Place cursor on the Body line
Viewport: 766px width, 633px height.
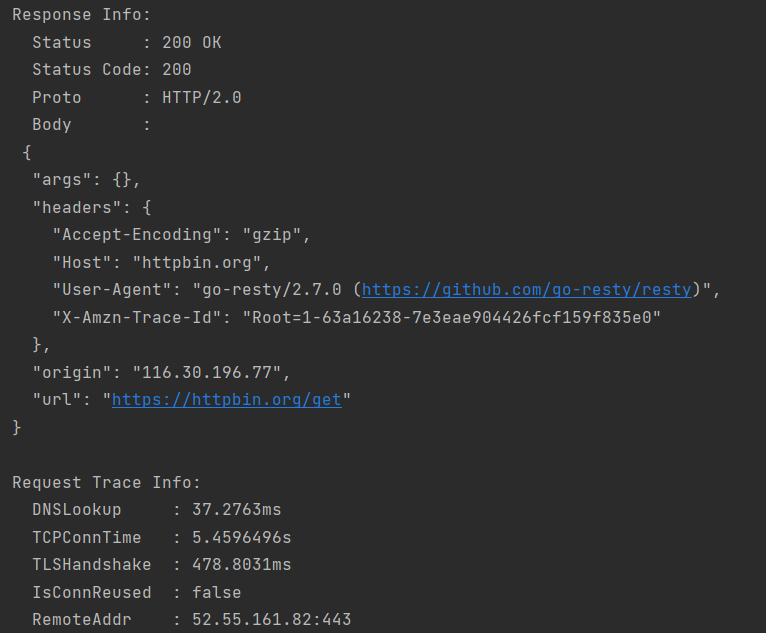(52, 125)
